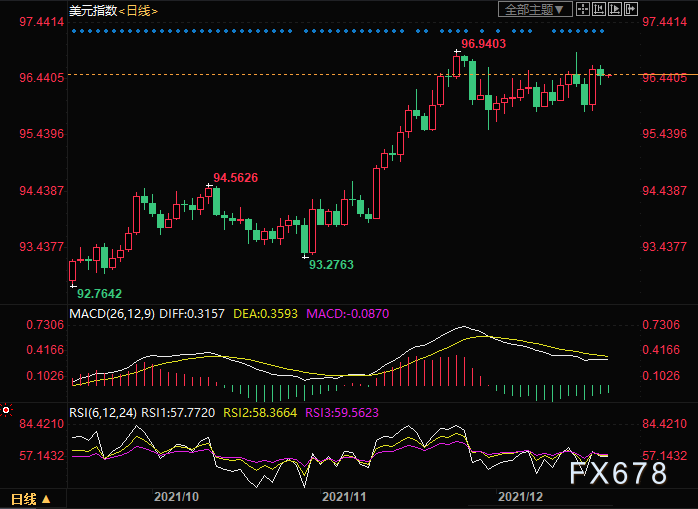Click the 0.4166 MACD left axis value
Image resolution: width=698 pixels, height=509 pixels.
pos(45,350)
